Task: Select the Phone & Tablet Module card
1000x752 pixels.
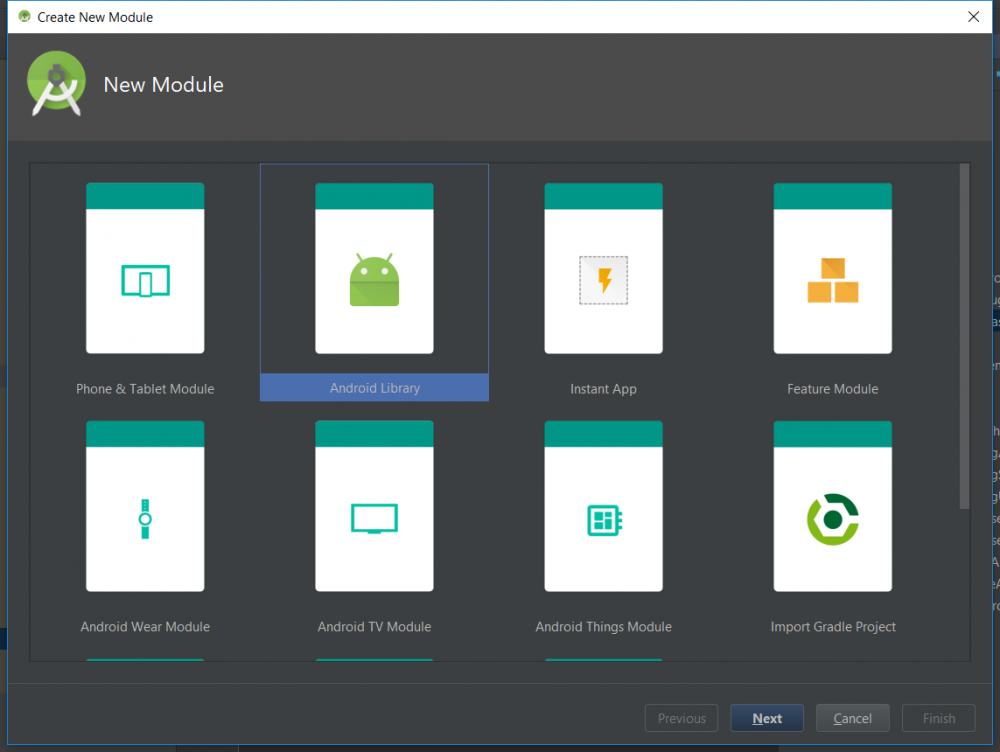Action: coord(145,283)
